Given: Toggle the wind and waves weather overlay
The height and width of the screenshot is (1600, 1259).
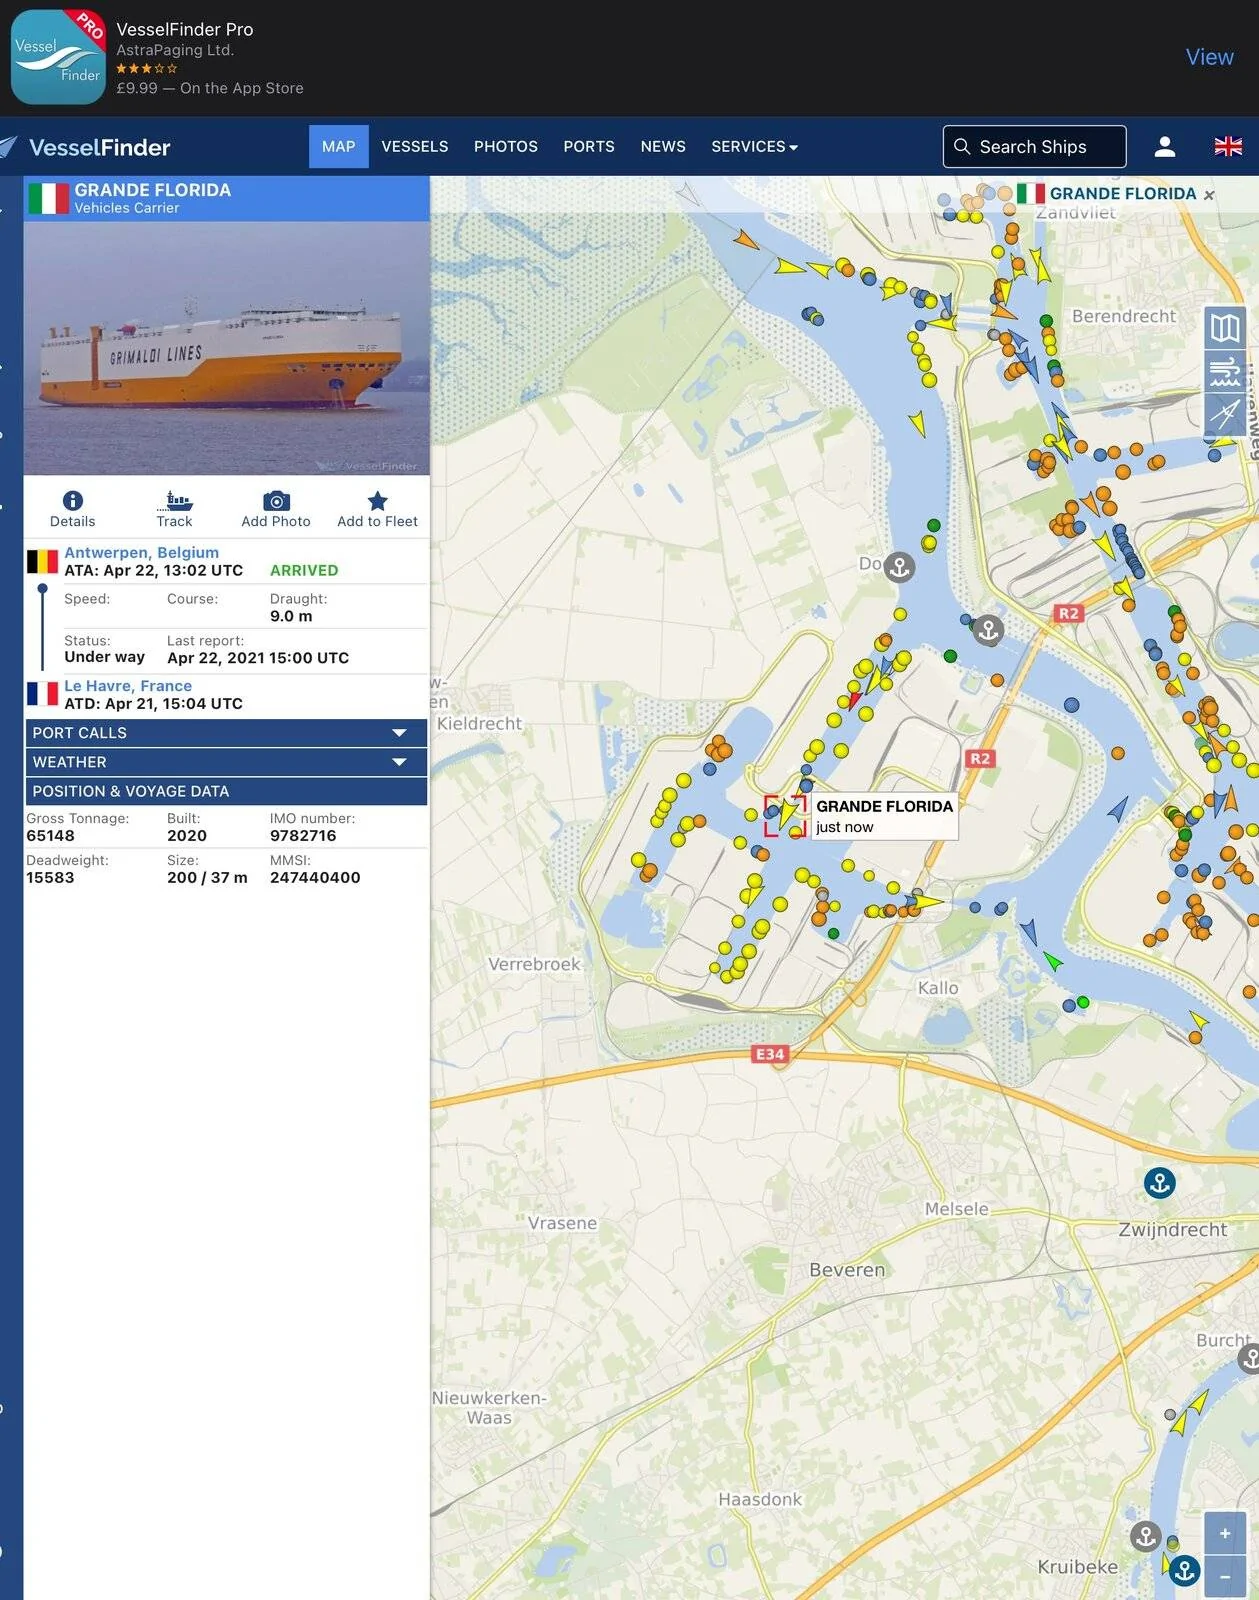Looking at the screenshot, I should coord(1225,371).
